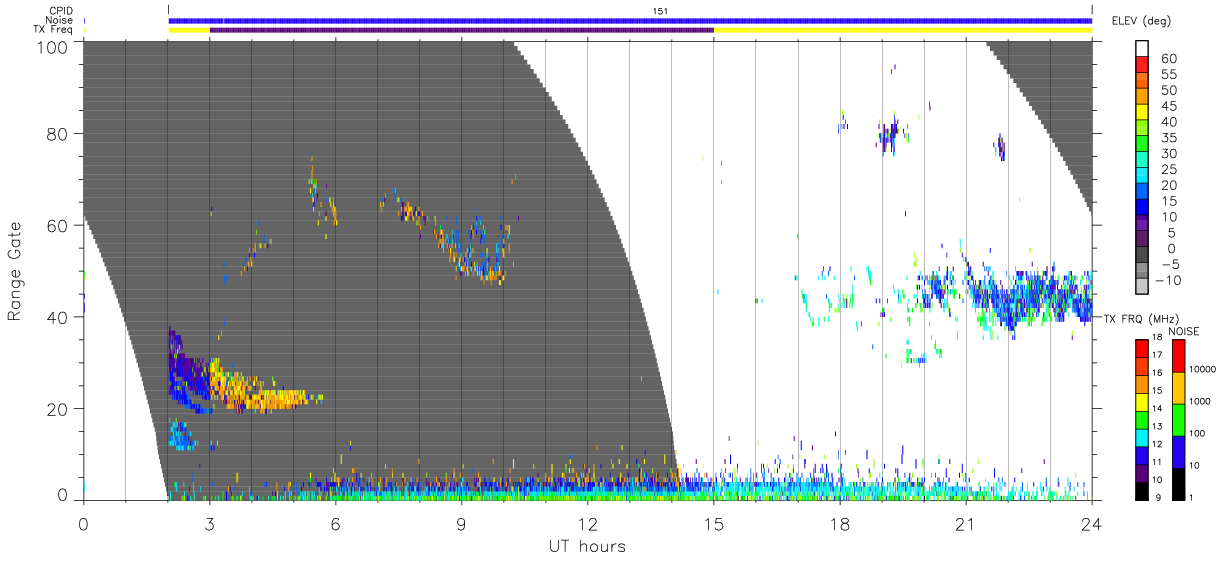Click the 80 tick on the Range Gate axis
1228x567 pixels.
(x=58, y=134)
